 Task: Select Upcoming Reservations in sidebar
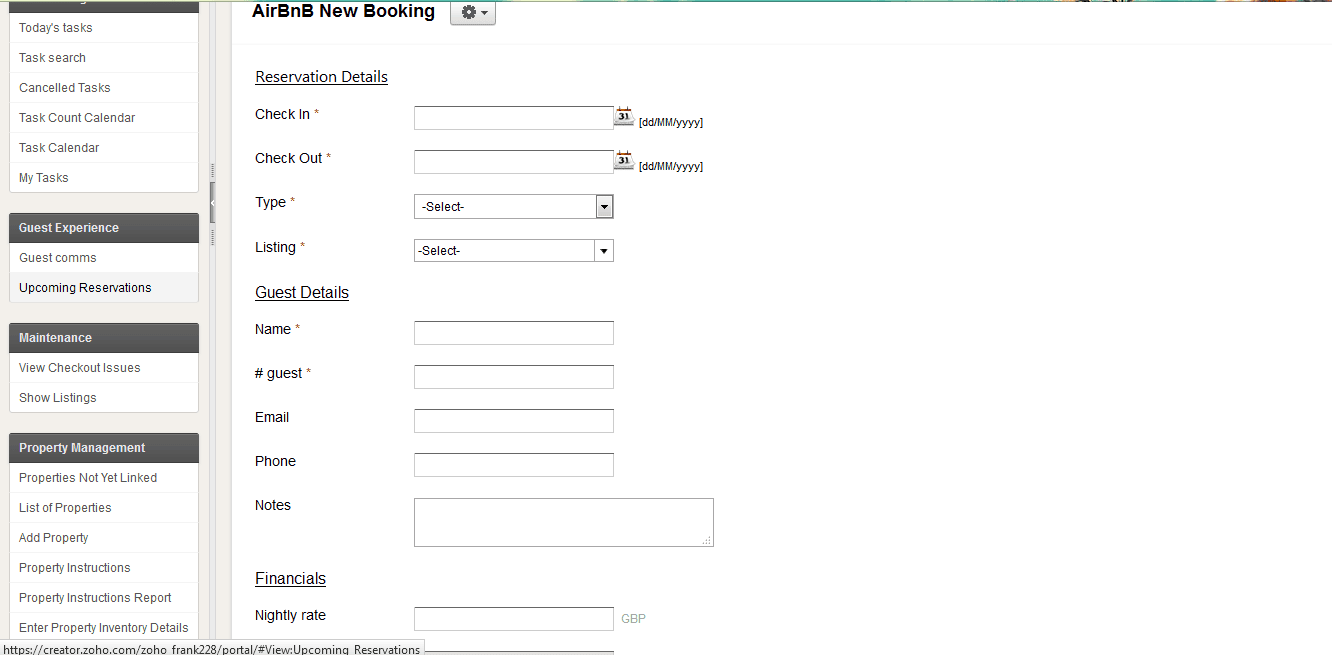pos(104,288)
